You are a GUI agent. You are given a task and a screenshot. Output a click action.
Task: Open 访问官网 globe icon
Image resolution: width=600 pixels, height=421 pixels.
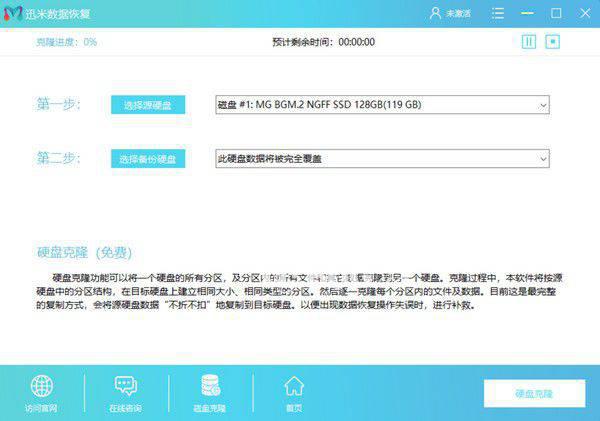[x=41, y=386]
